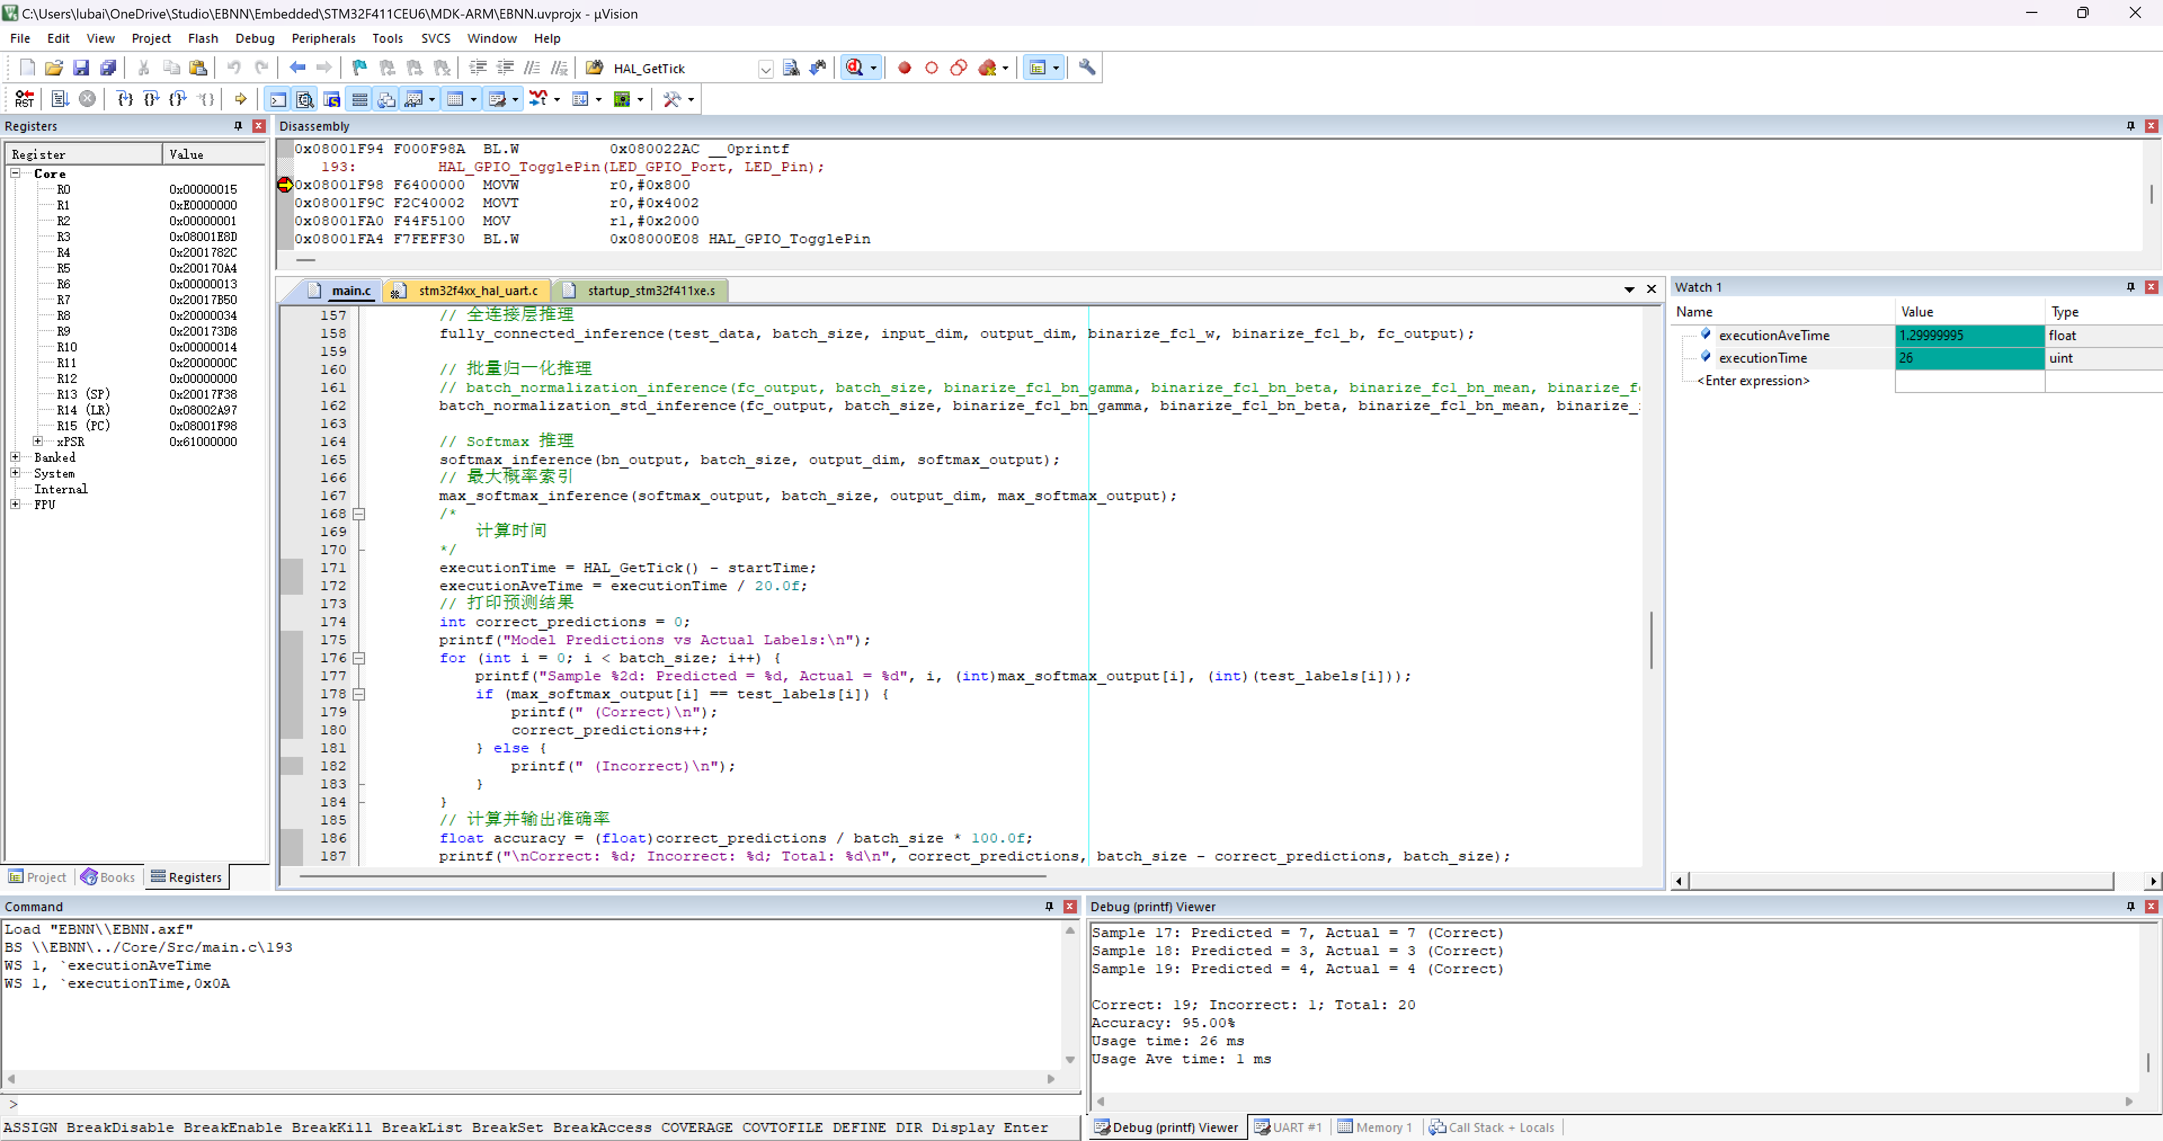
Task: Open the Flash menu
Action: click(202, 38)
